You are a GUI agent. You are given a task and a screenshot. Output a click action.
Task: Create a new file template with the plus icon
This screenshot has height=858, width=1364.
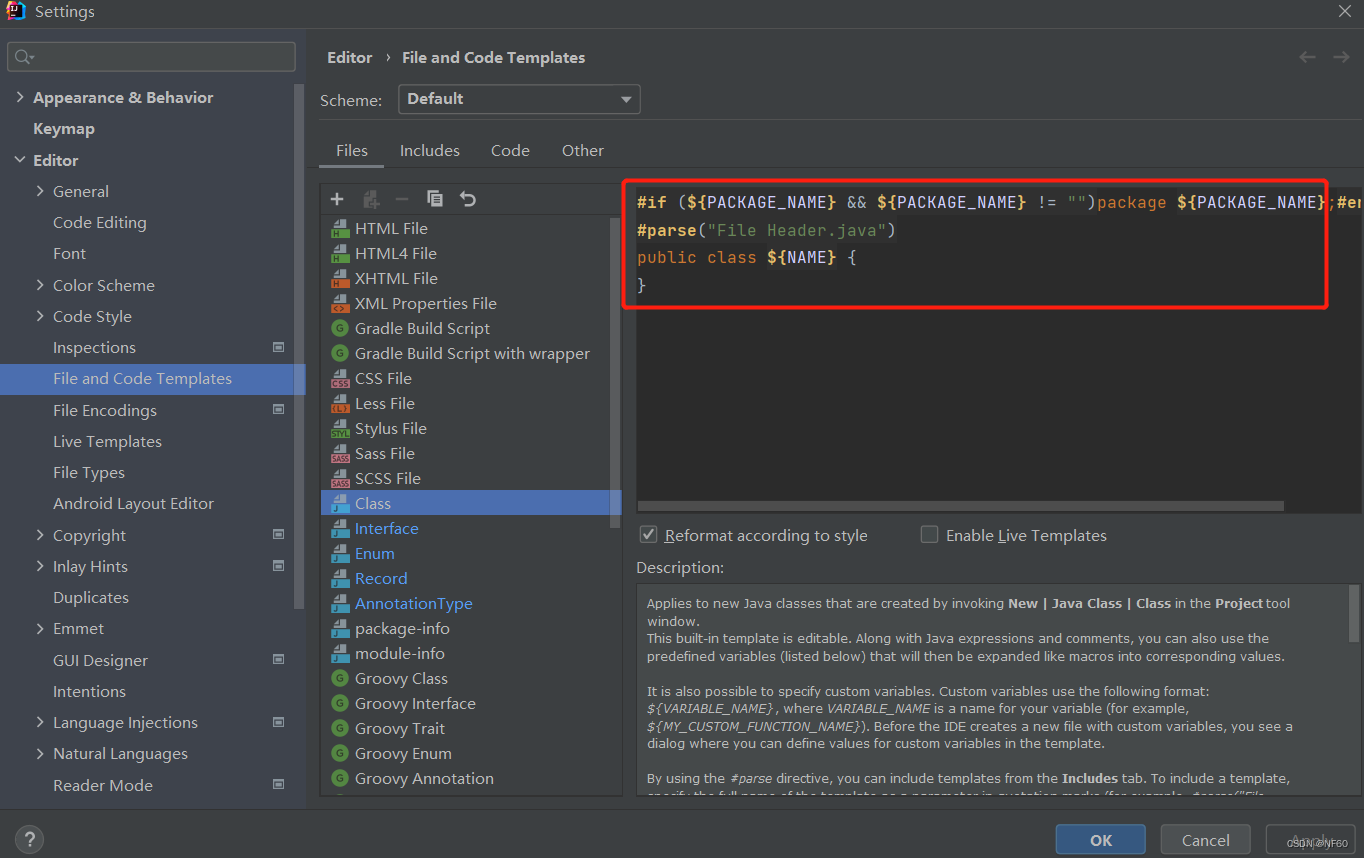pyautogui.click(x=337, y=199)
